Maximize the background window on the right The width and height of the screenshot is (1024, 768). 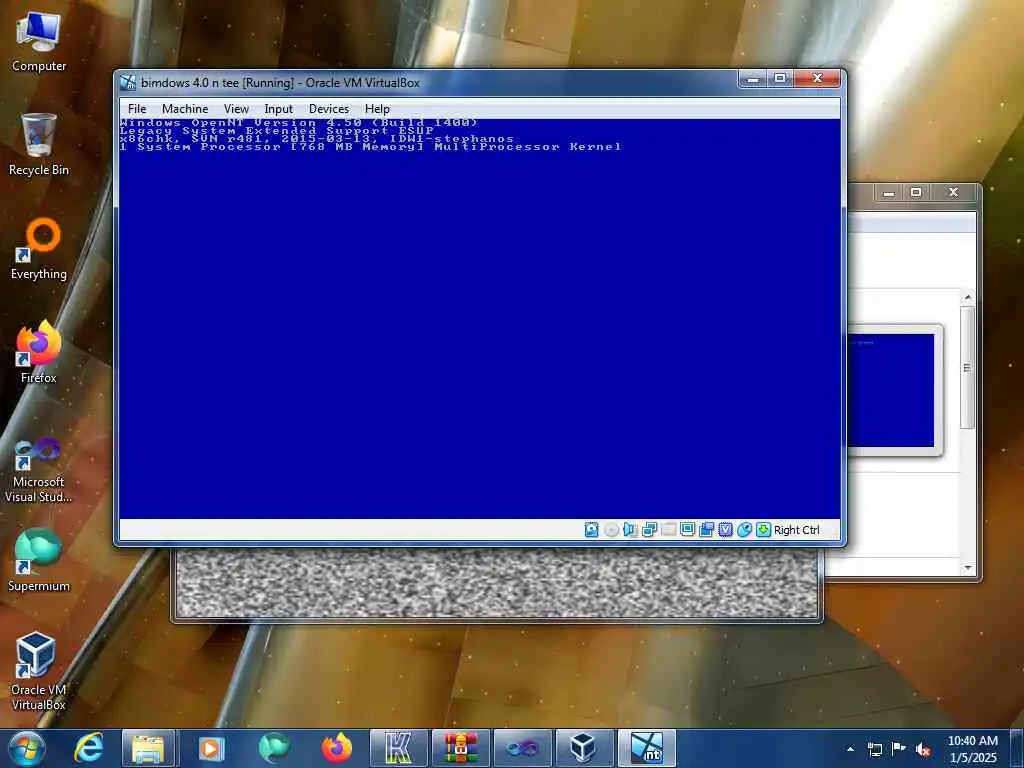click(x=916, y=193)
